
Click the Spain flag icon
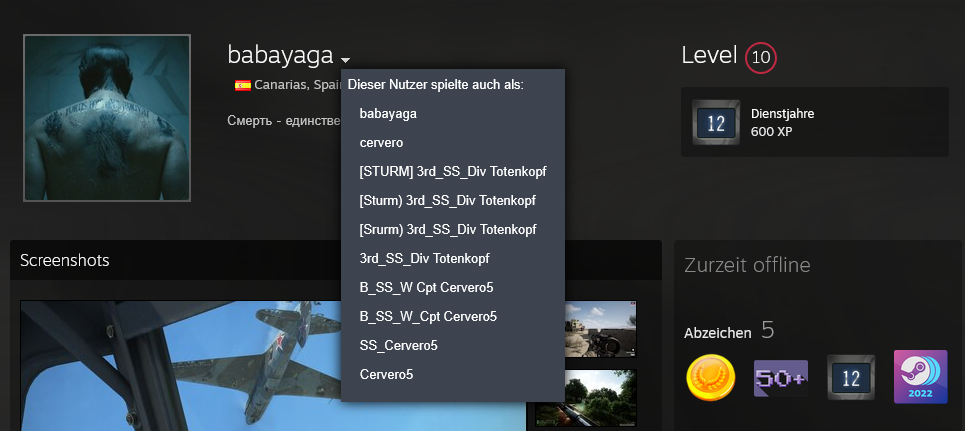pos(242,86)
